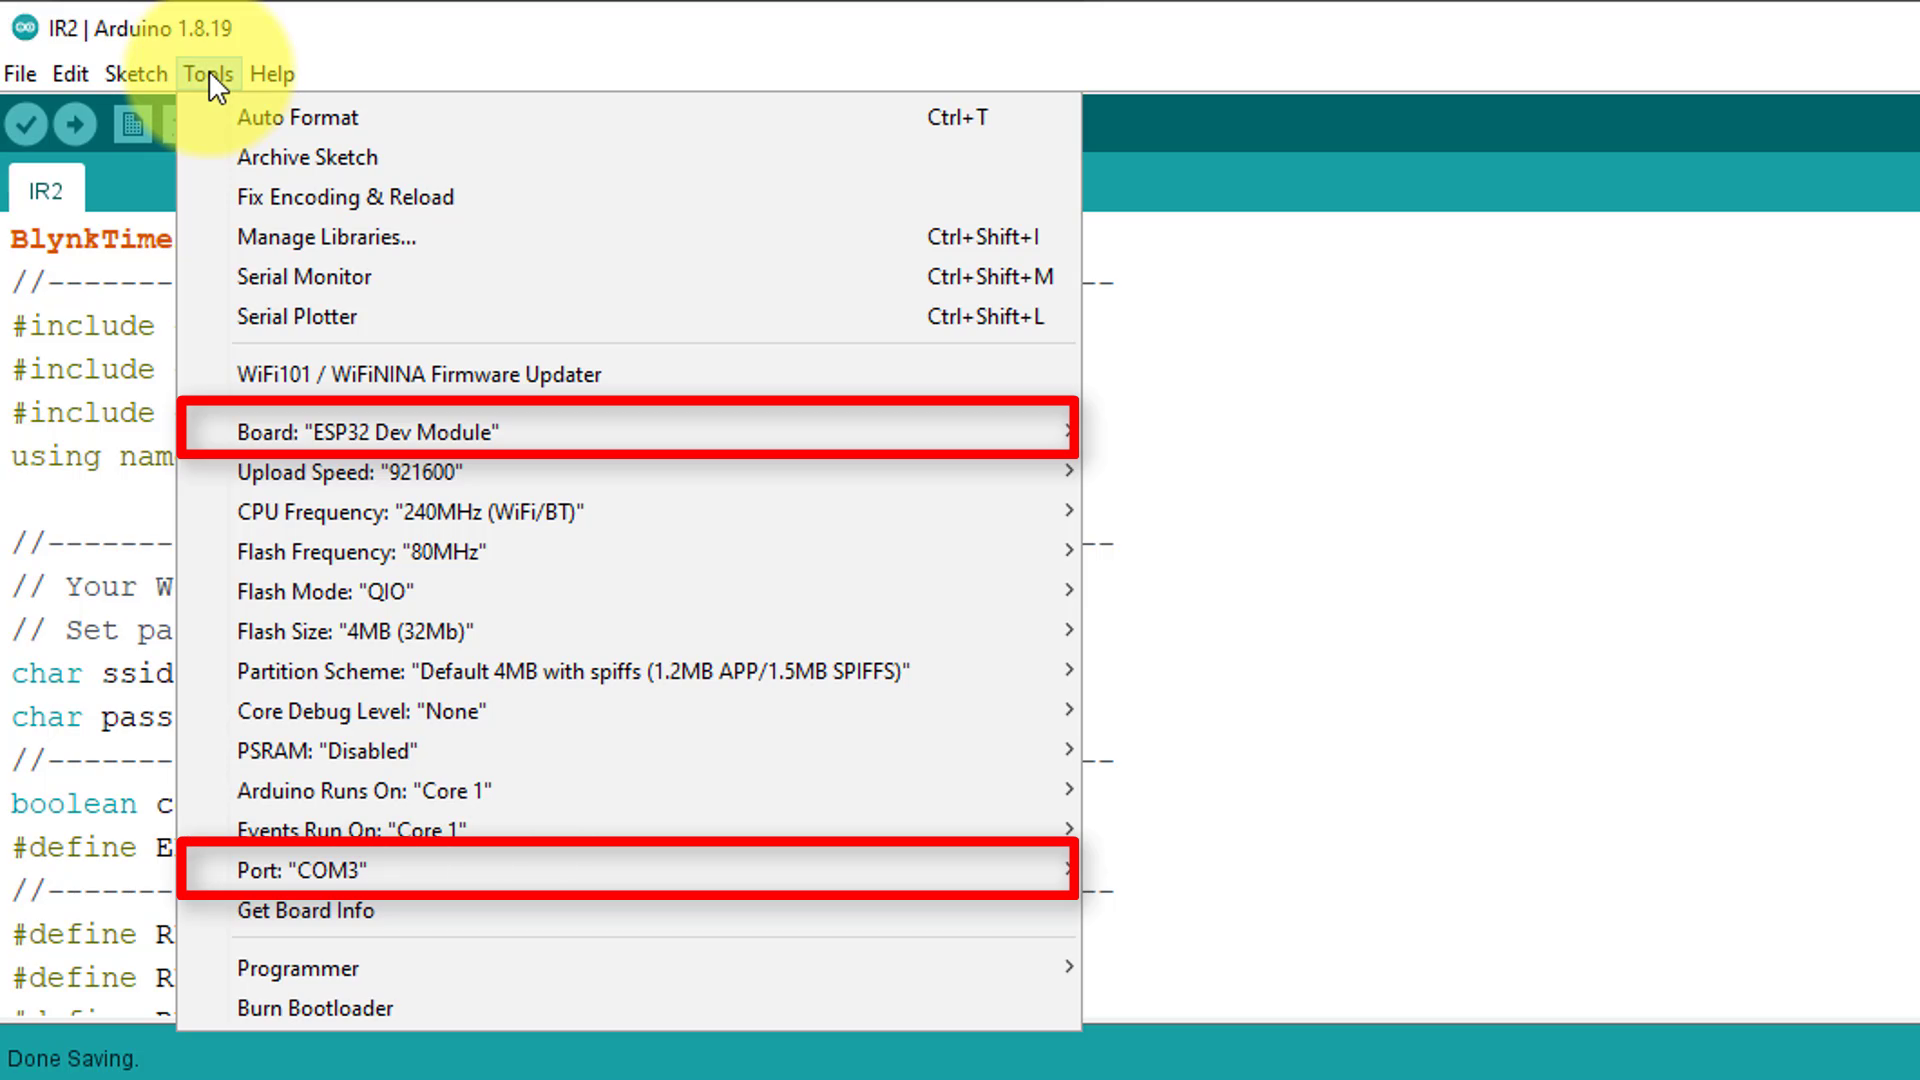Expand the Port "COM3" submenu
The height and width of the screenshot is (1080, 1920).
629,870
